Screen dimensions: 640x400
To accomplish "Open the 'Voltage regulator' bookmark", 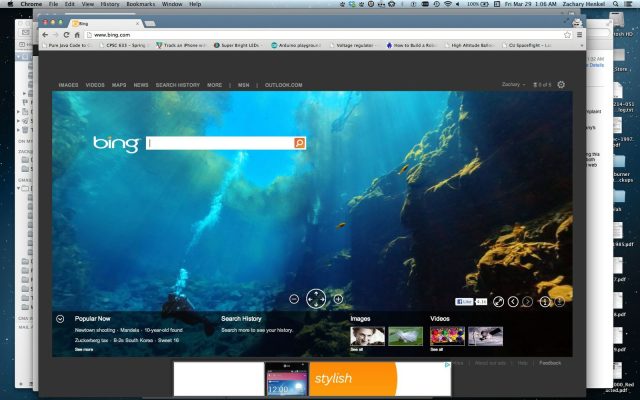I will pos(351,45).
